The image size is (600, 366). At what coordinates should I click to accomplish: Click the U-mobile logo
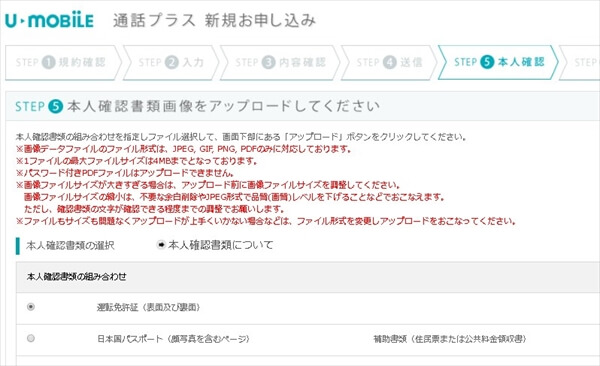pyautogui.click(x=49, y=20)
